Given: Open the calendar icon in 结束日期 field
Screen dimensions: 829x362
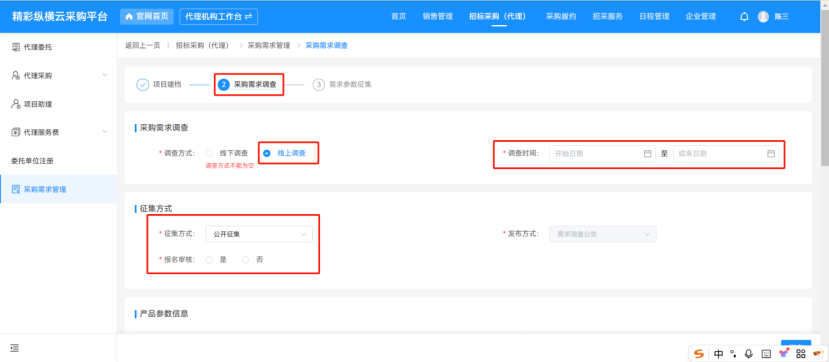Looking at the screenshot, I should coord(771,154).
